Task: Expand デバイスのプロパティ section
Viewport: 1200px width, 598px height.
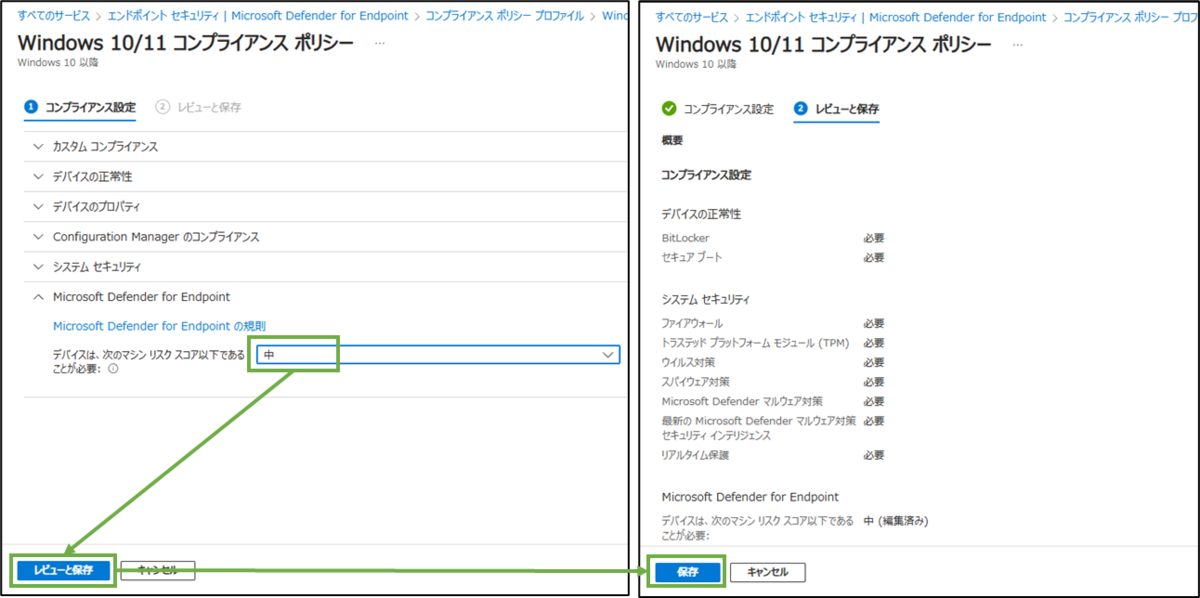Action: [x=323, y=206]
